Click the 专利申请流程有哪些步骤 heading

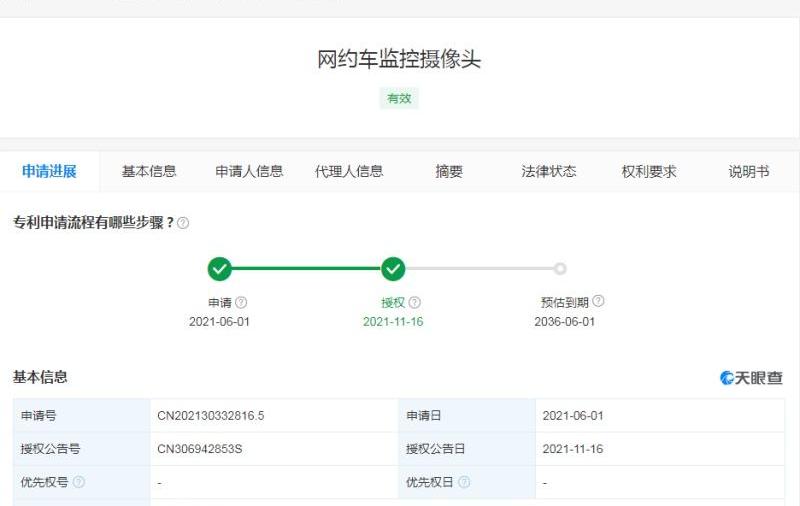click(x=93, y=223)
